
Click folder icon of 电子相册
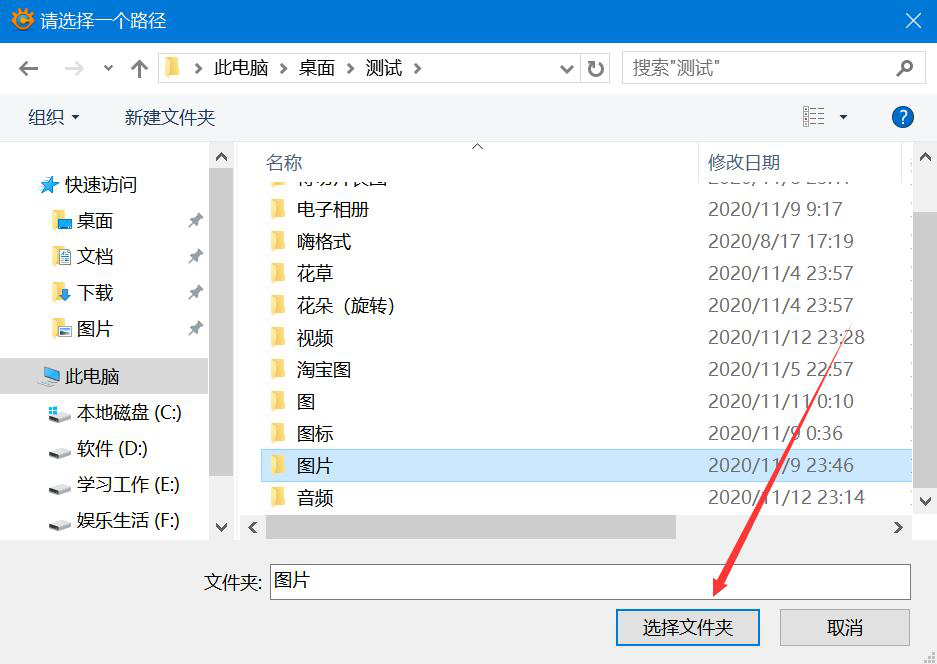coord(278,209)
